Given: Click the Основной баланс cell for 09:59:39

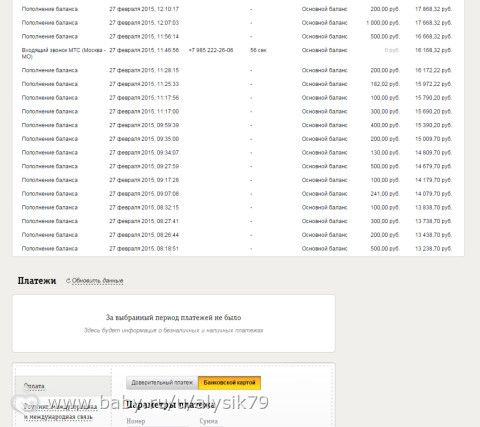Looking at the screenshot, I should pyautogui.click(x=324, y=125).
